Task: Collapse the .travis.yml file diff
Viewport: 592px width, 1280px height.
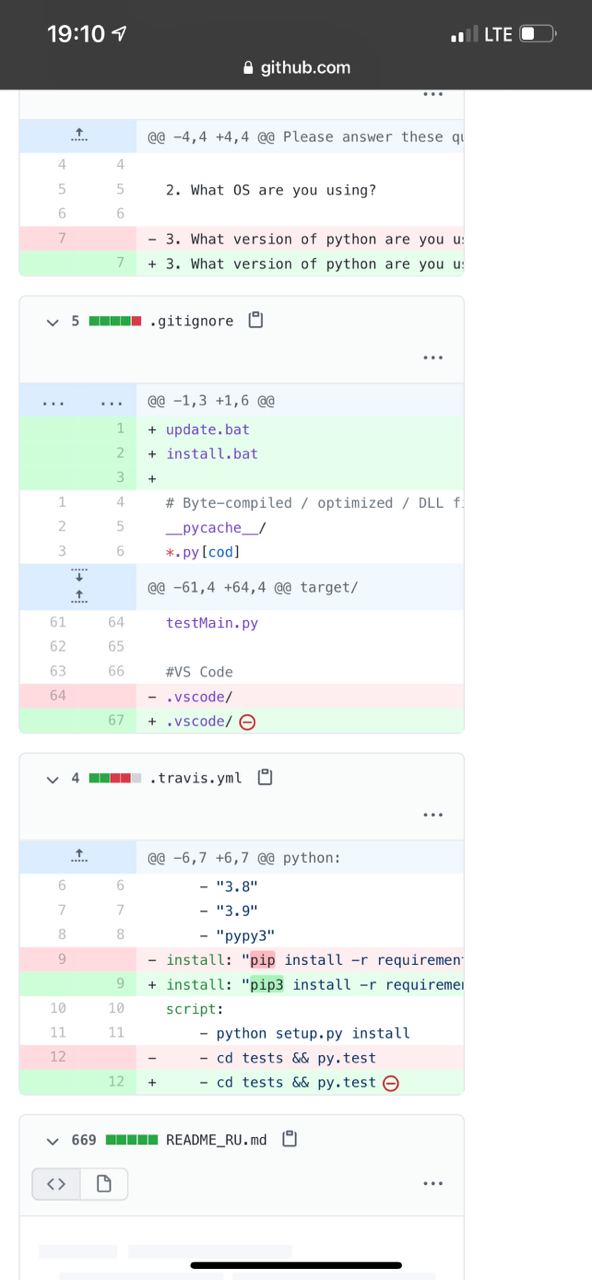Action: [53, 778]
